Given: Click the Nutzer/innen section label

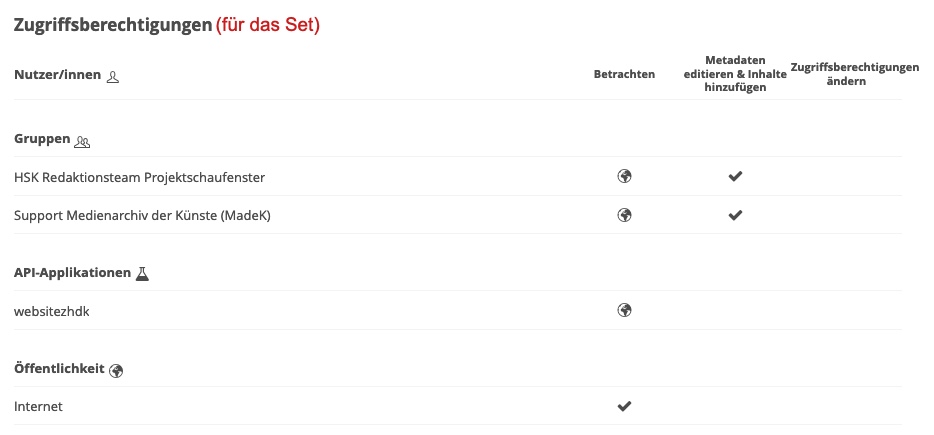Looking at the screenshot, I should pyautogui.click(x=58, y=75).
